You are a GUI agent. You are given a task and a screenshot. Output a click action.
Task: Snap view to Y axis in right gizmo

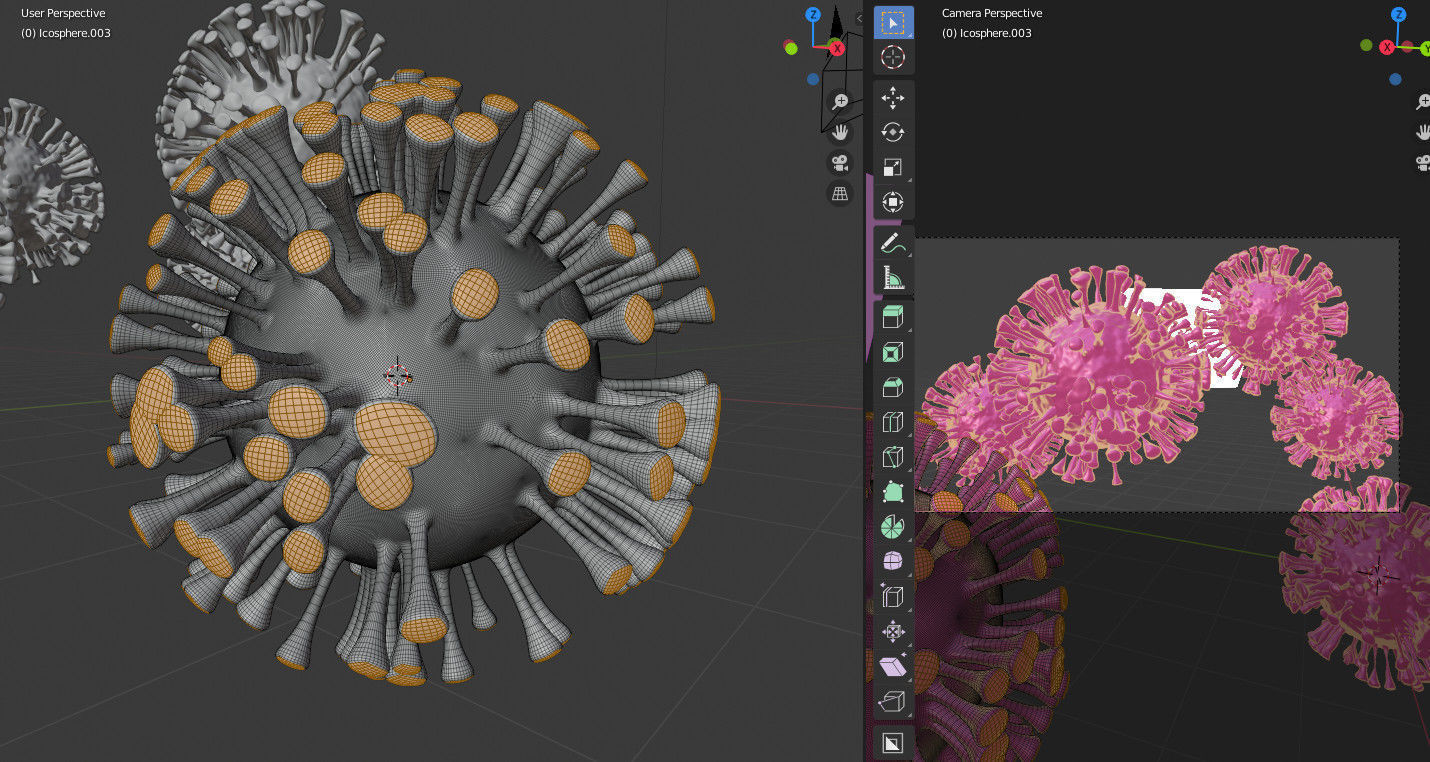(1424, 48)
